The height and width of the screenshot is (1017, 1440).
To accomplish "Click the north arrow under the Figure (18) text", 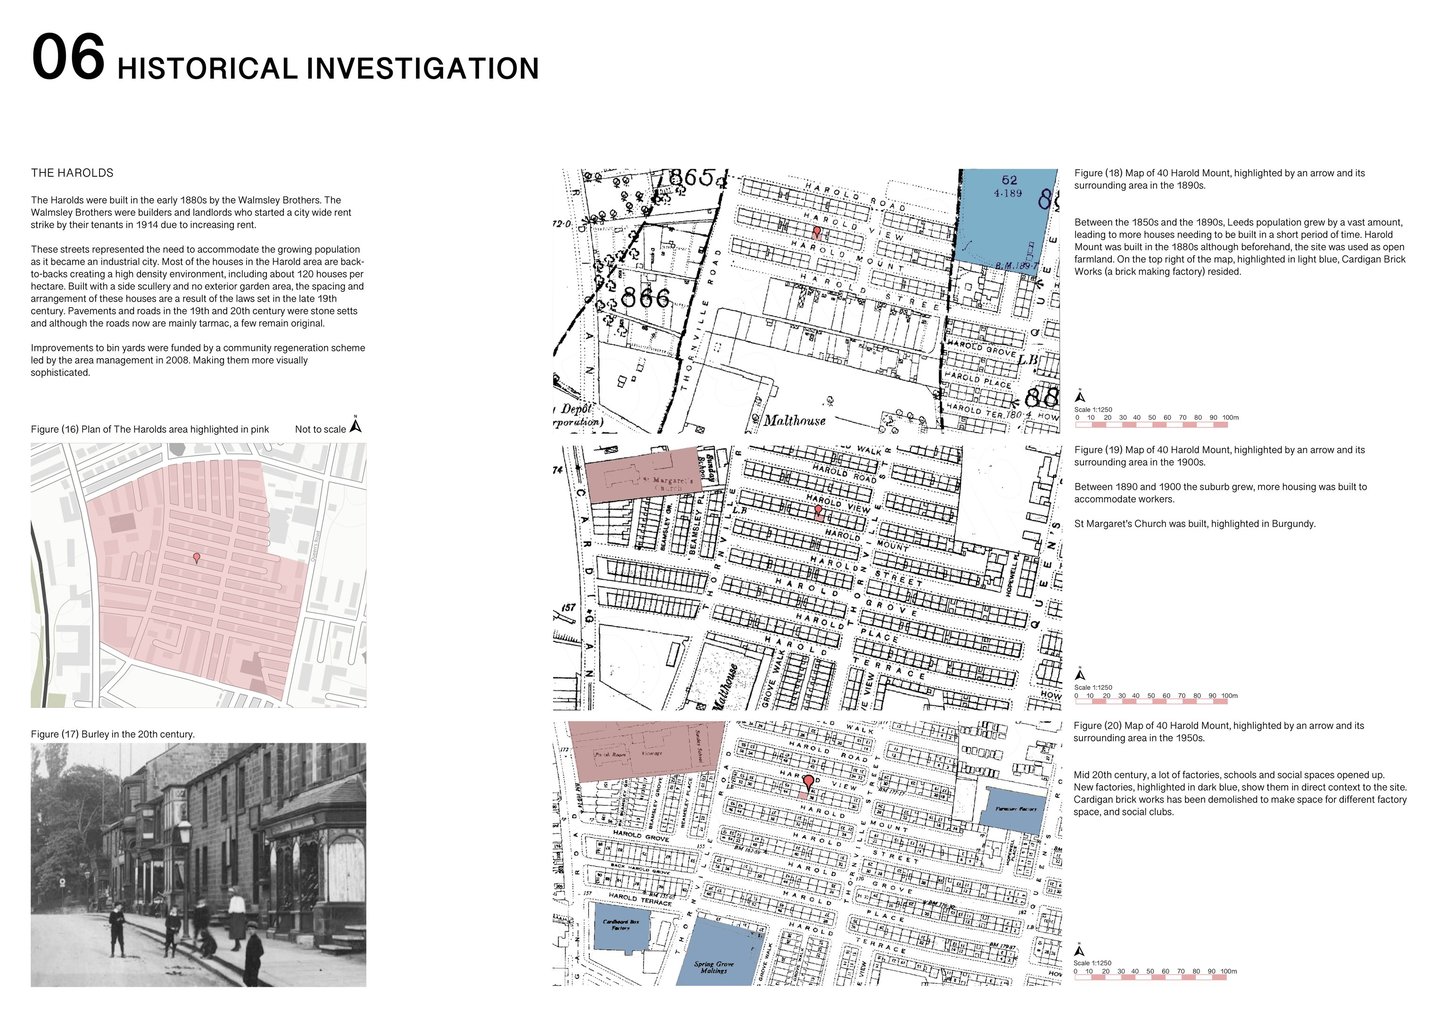I will 1080,396.
